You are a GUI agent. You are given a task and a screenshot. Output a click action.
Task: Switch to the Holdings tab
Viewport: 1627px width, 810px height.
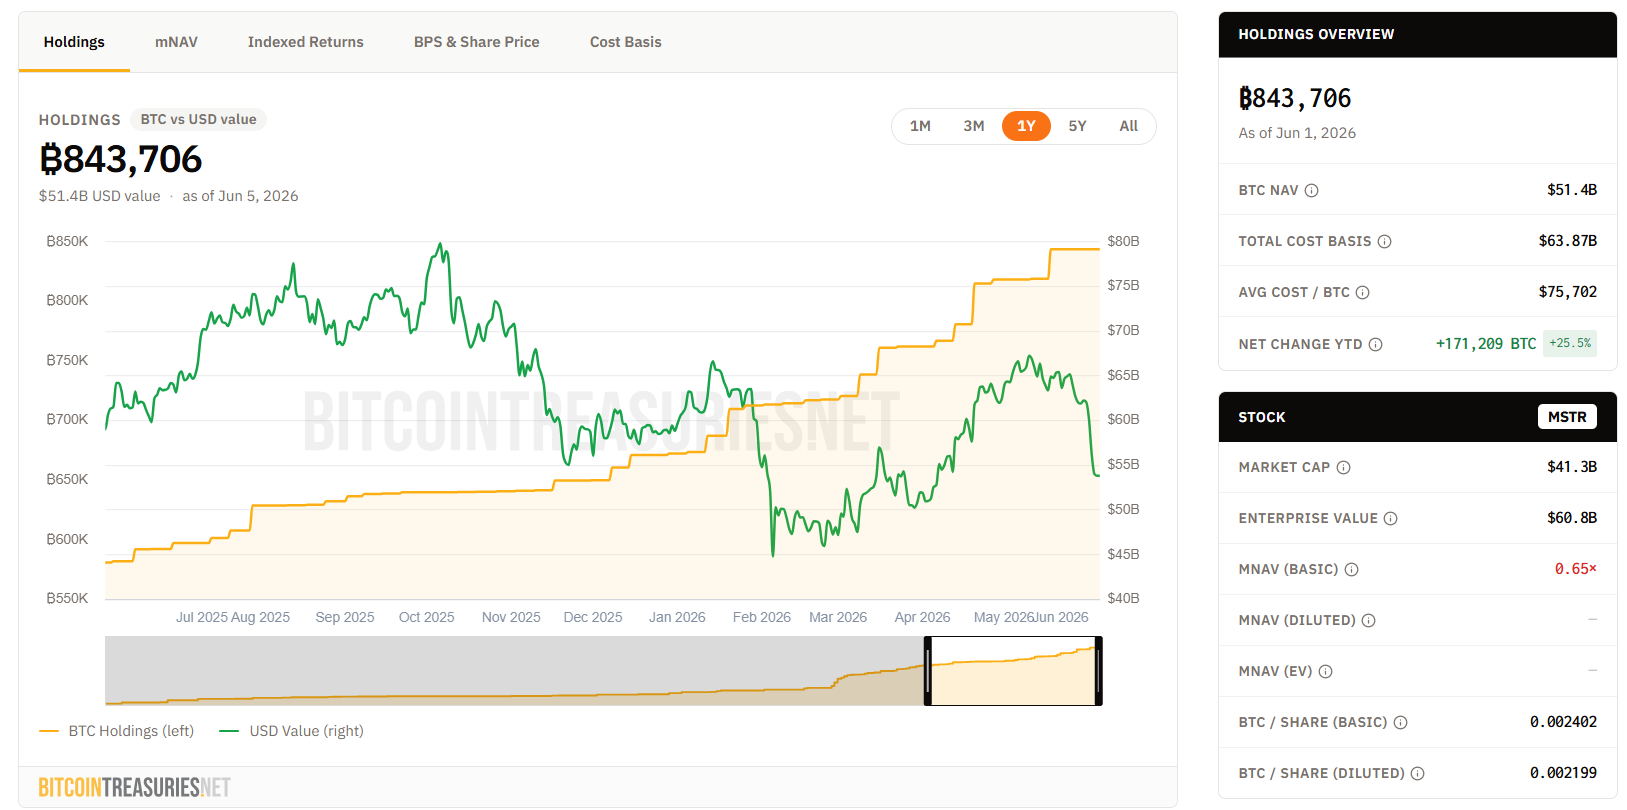pyautogui.click(x=74, y=42)
